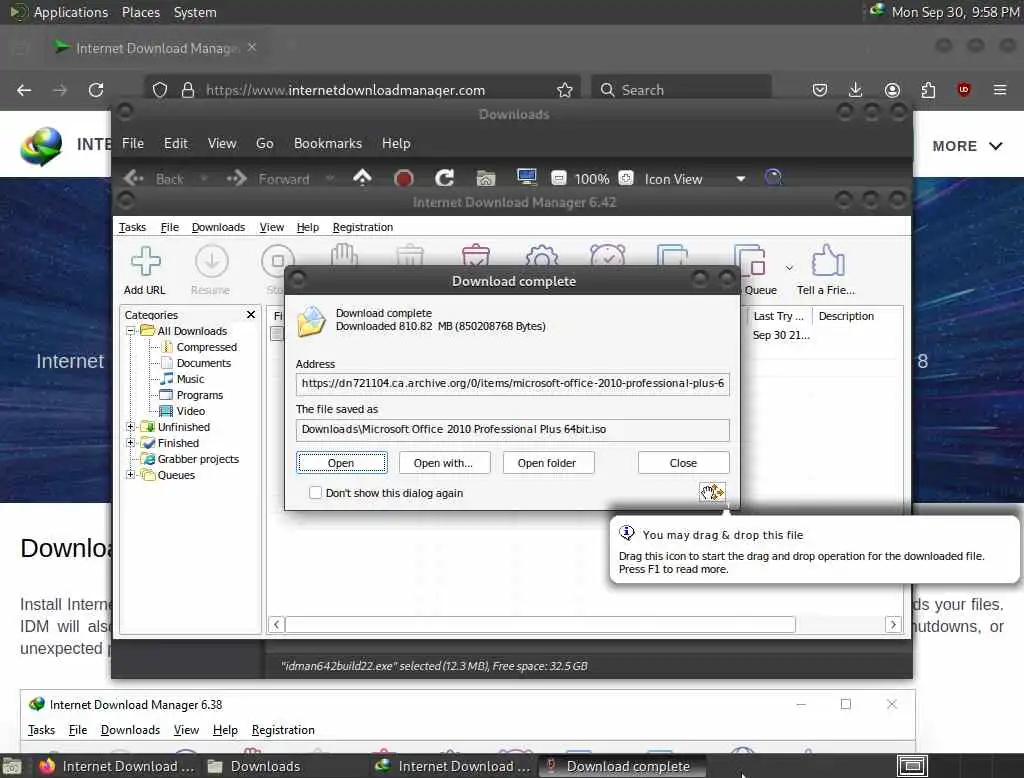Click the file manager Back button

[x=155, y=178]
